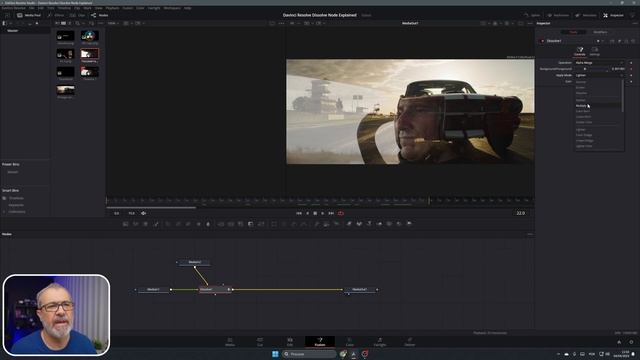
Task: Select the MediaIn2 node
Action: 195,262
